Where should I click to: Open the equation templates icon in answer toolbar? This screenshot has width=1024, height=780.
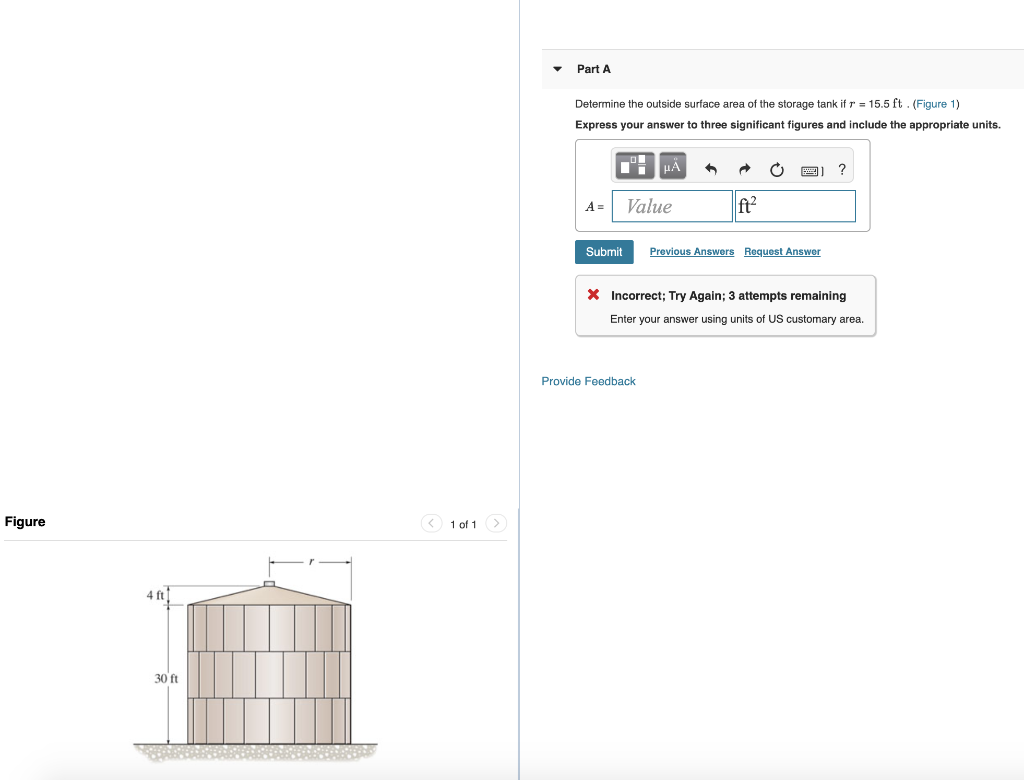coord(634,166)
